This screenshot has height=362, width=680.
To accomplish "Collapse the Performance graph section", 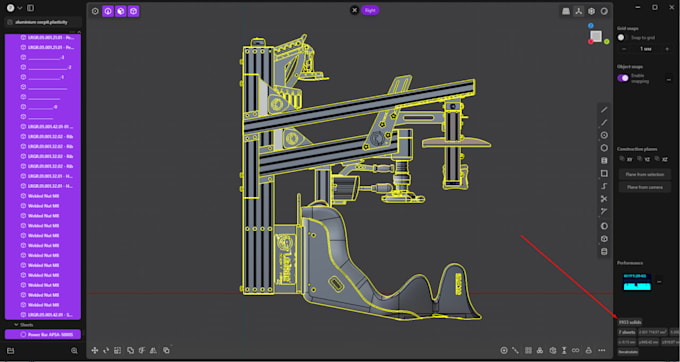I will 659,282.
